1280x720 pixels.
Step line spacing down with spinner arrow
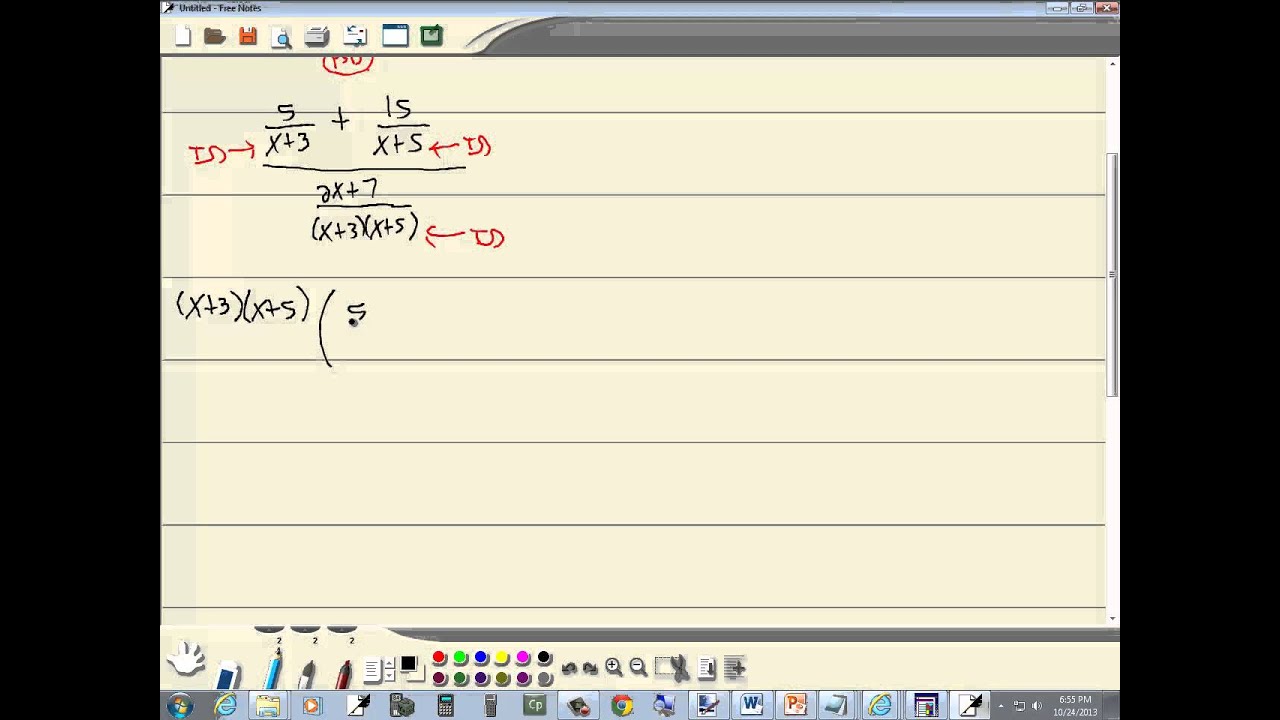pos(389,676)
